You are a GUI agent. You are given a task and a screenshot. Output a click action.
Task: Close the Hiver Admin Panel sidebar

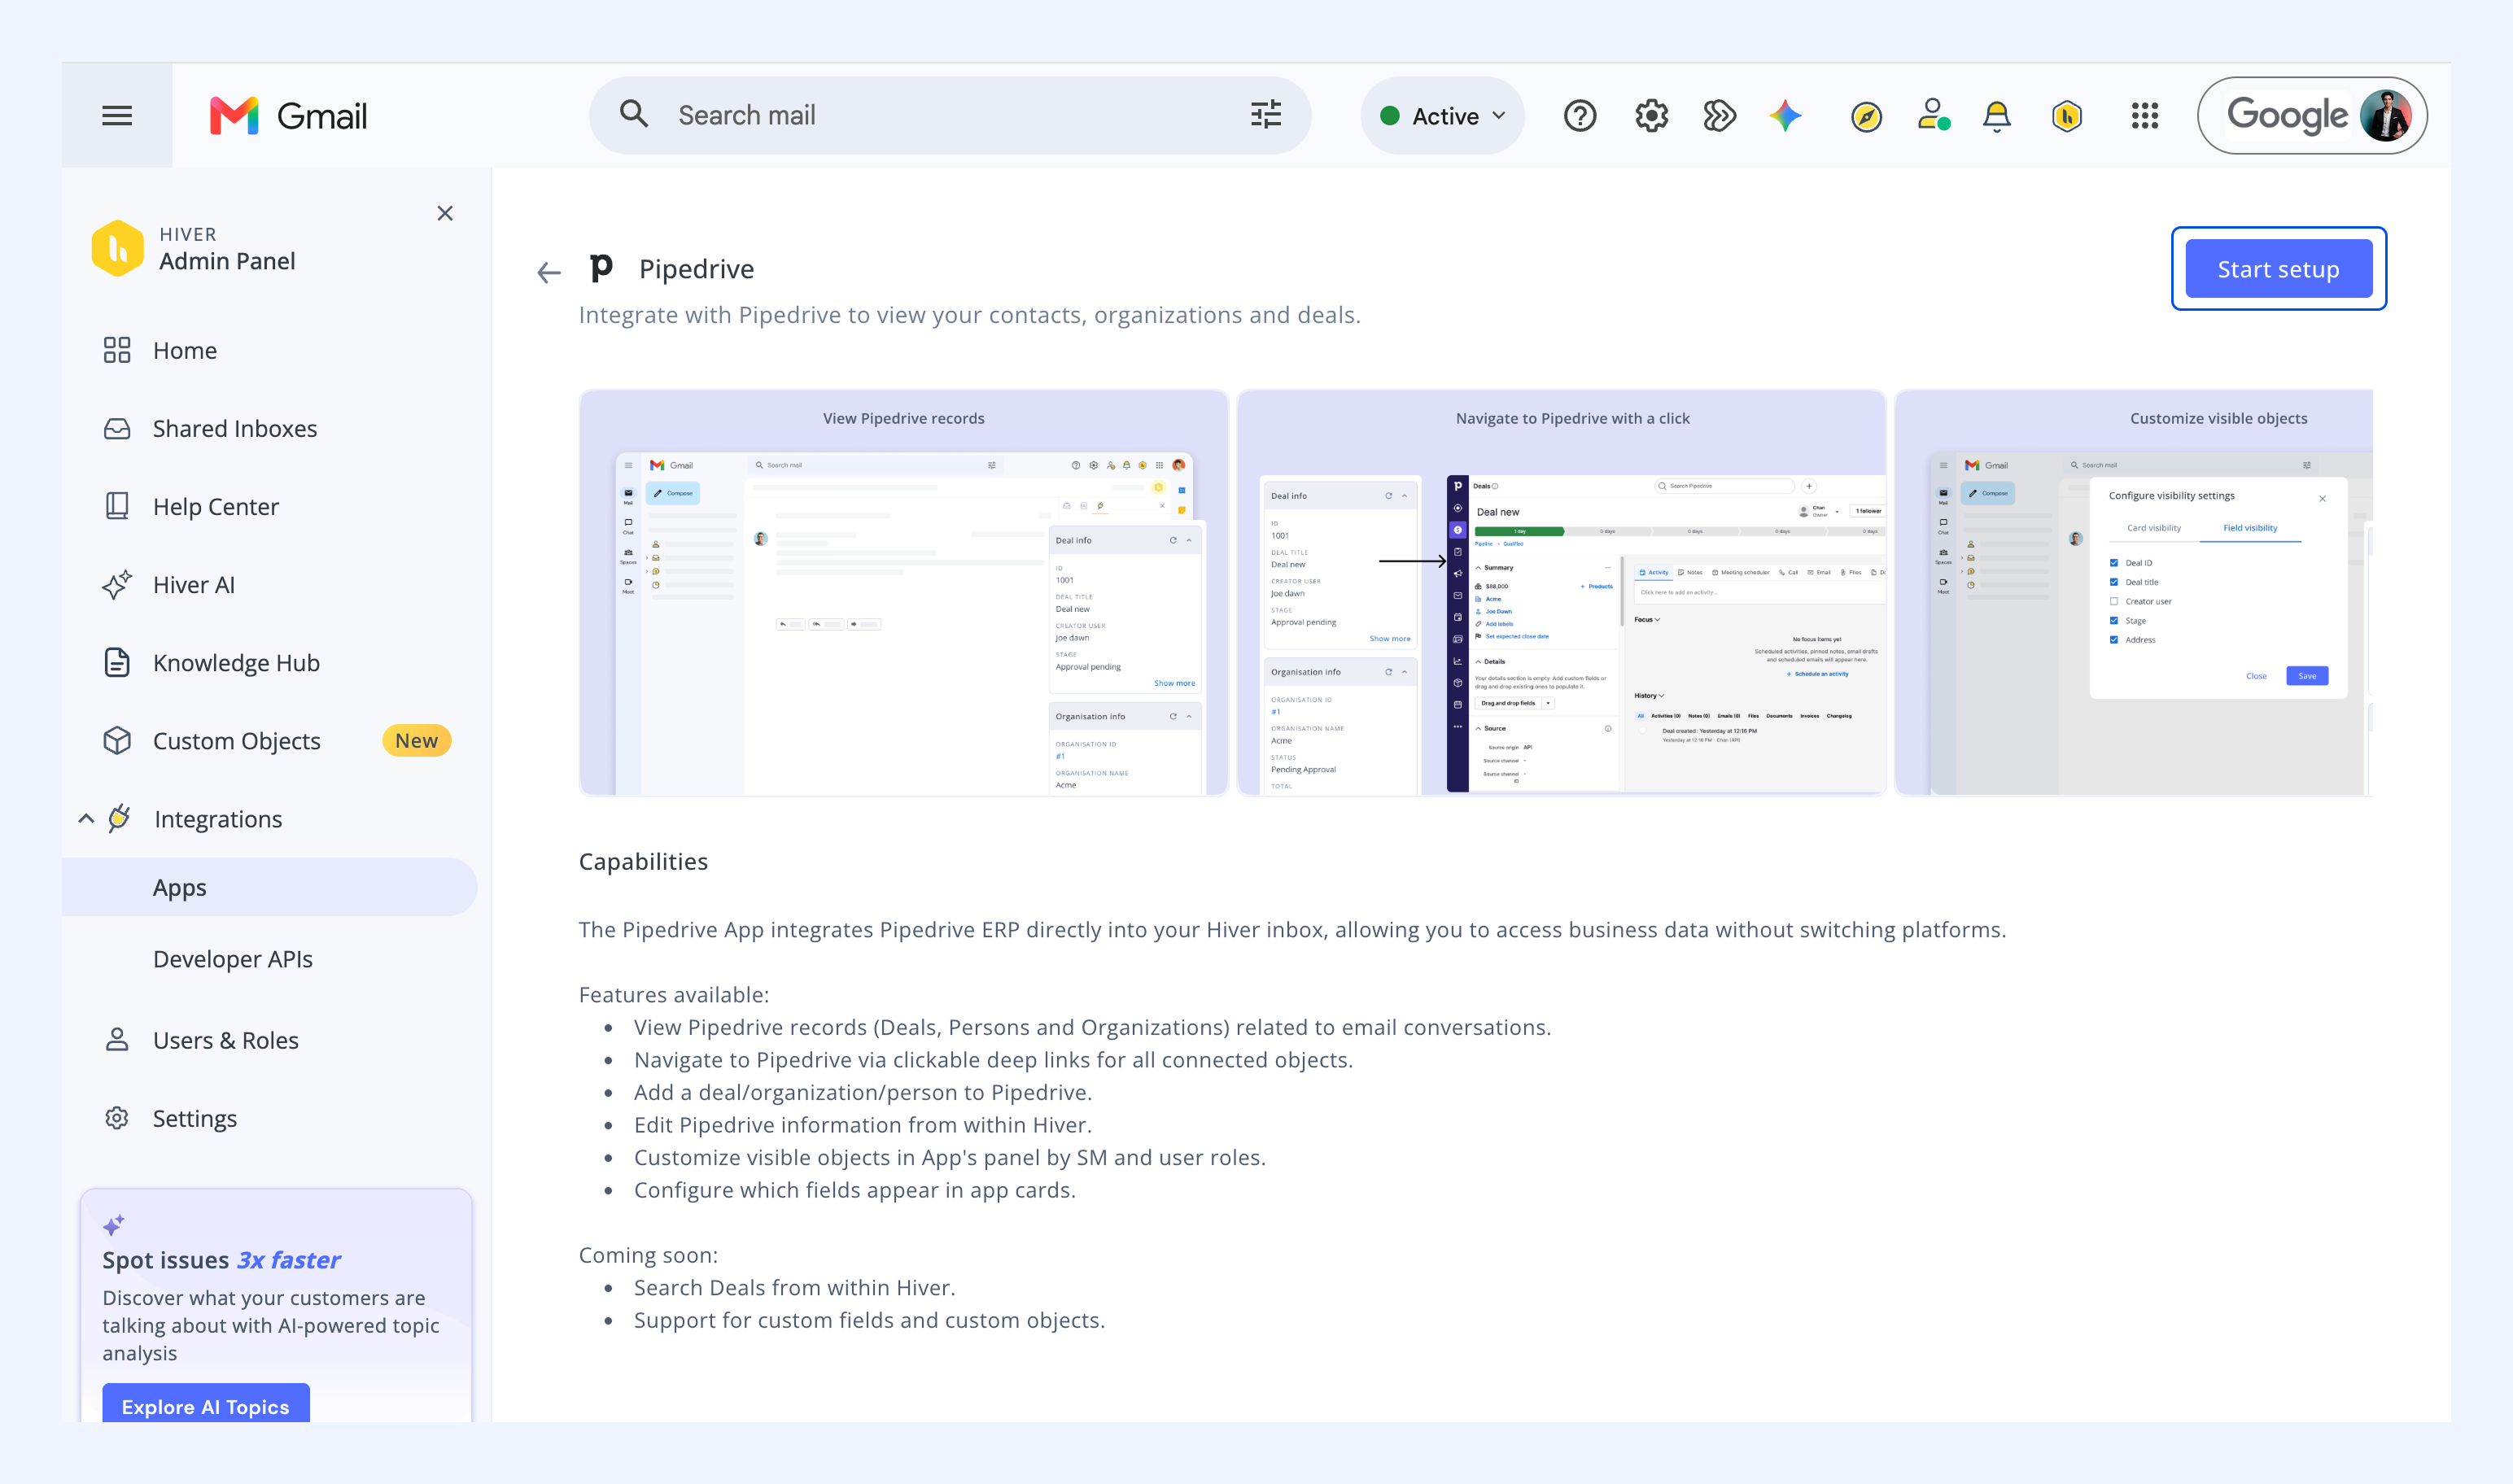(x=445, y=213)
